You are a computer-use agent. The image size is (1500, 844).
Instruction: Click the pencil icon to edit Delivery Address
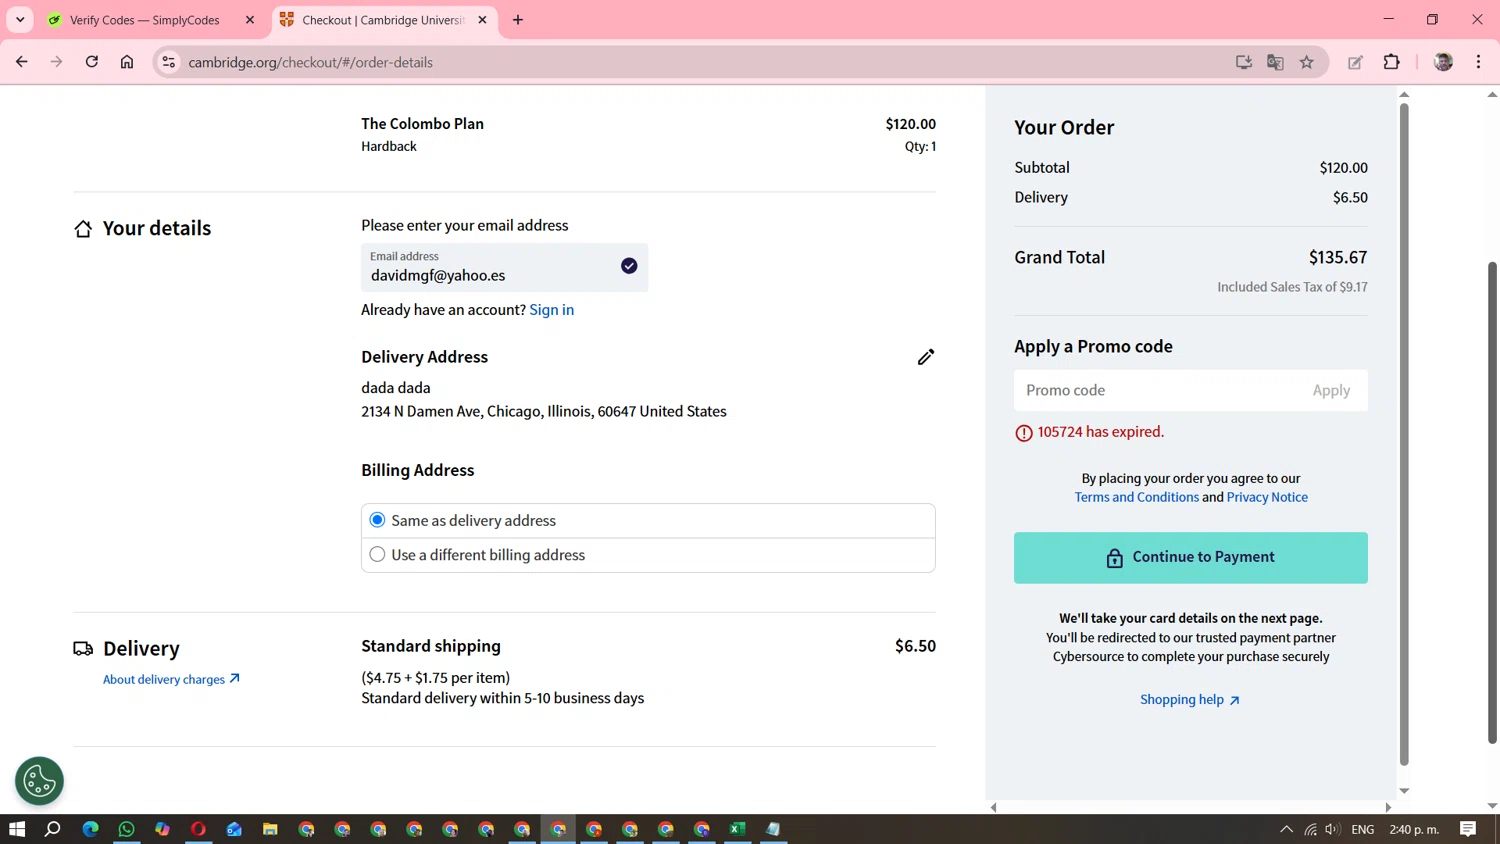tap(926, 357)
